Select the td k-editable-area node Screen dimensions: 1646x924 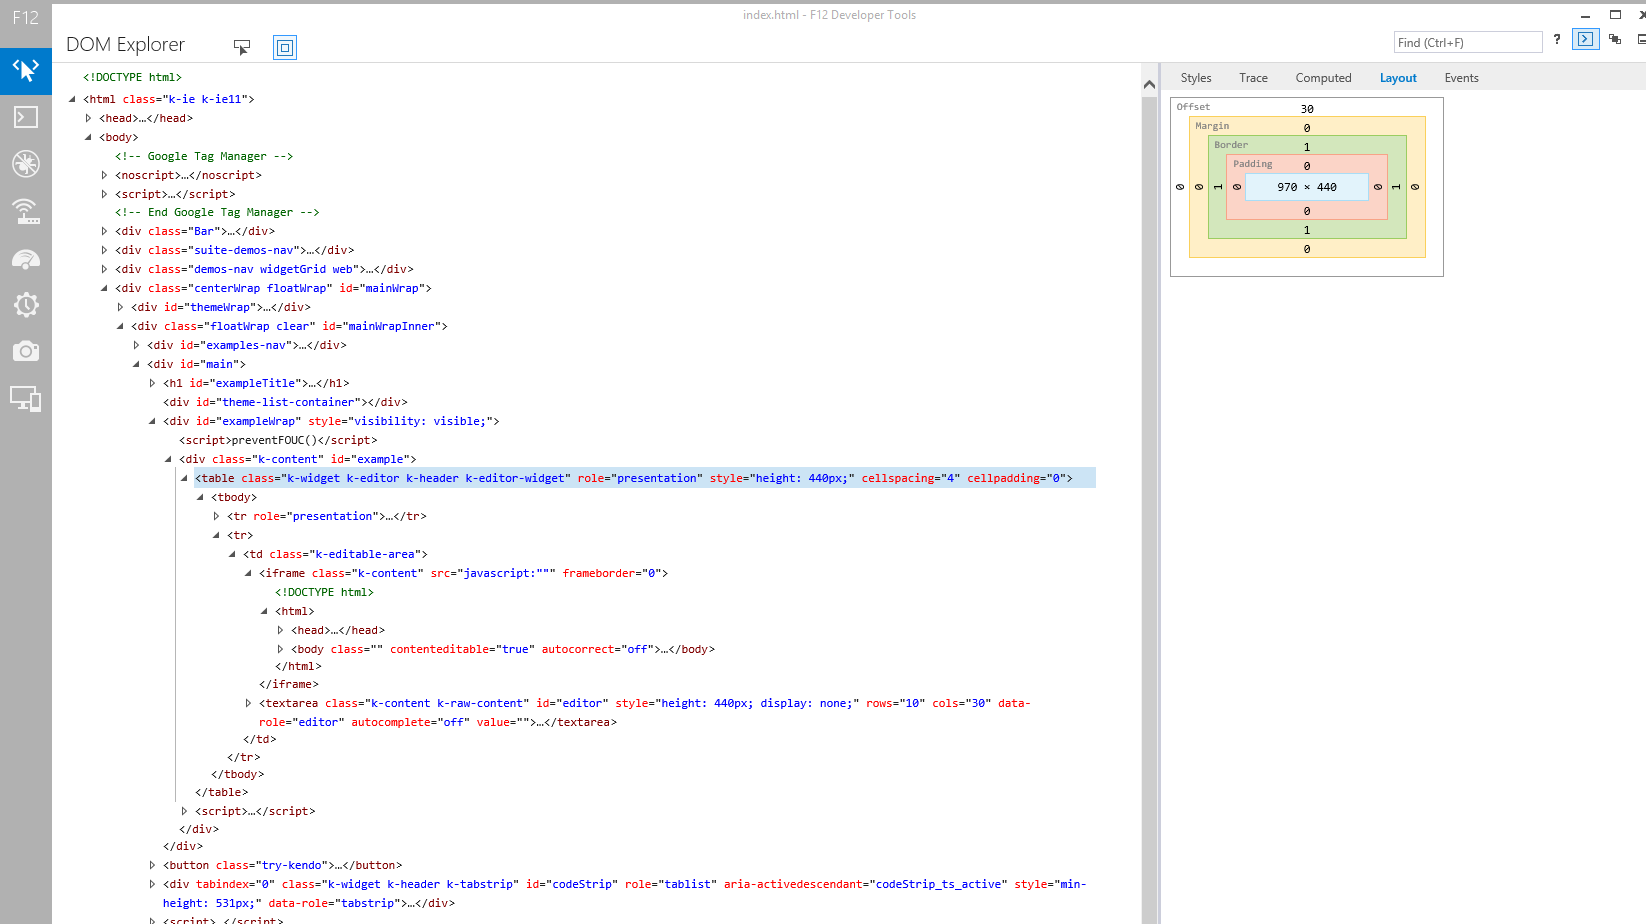335,554
